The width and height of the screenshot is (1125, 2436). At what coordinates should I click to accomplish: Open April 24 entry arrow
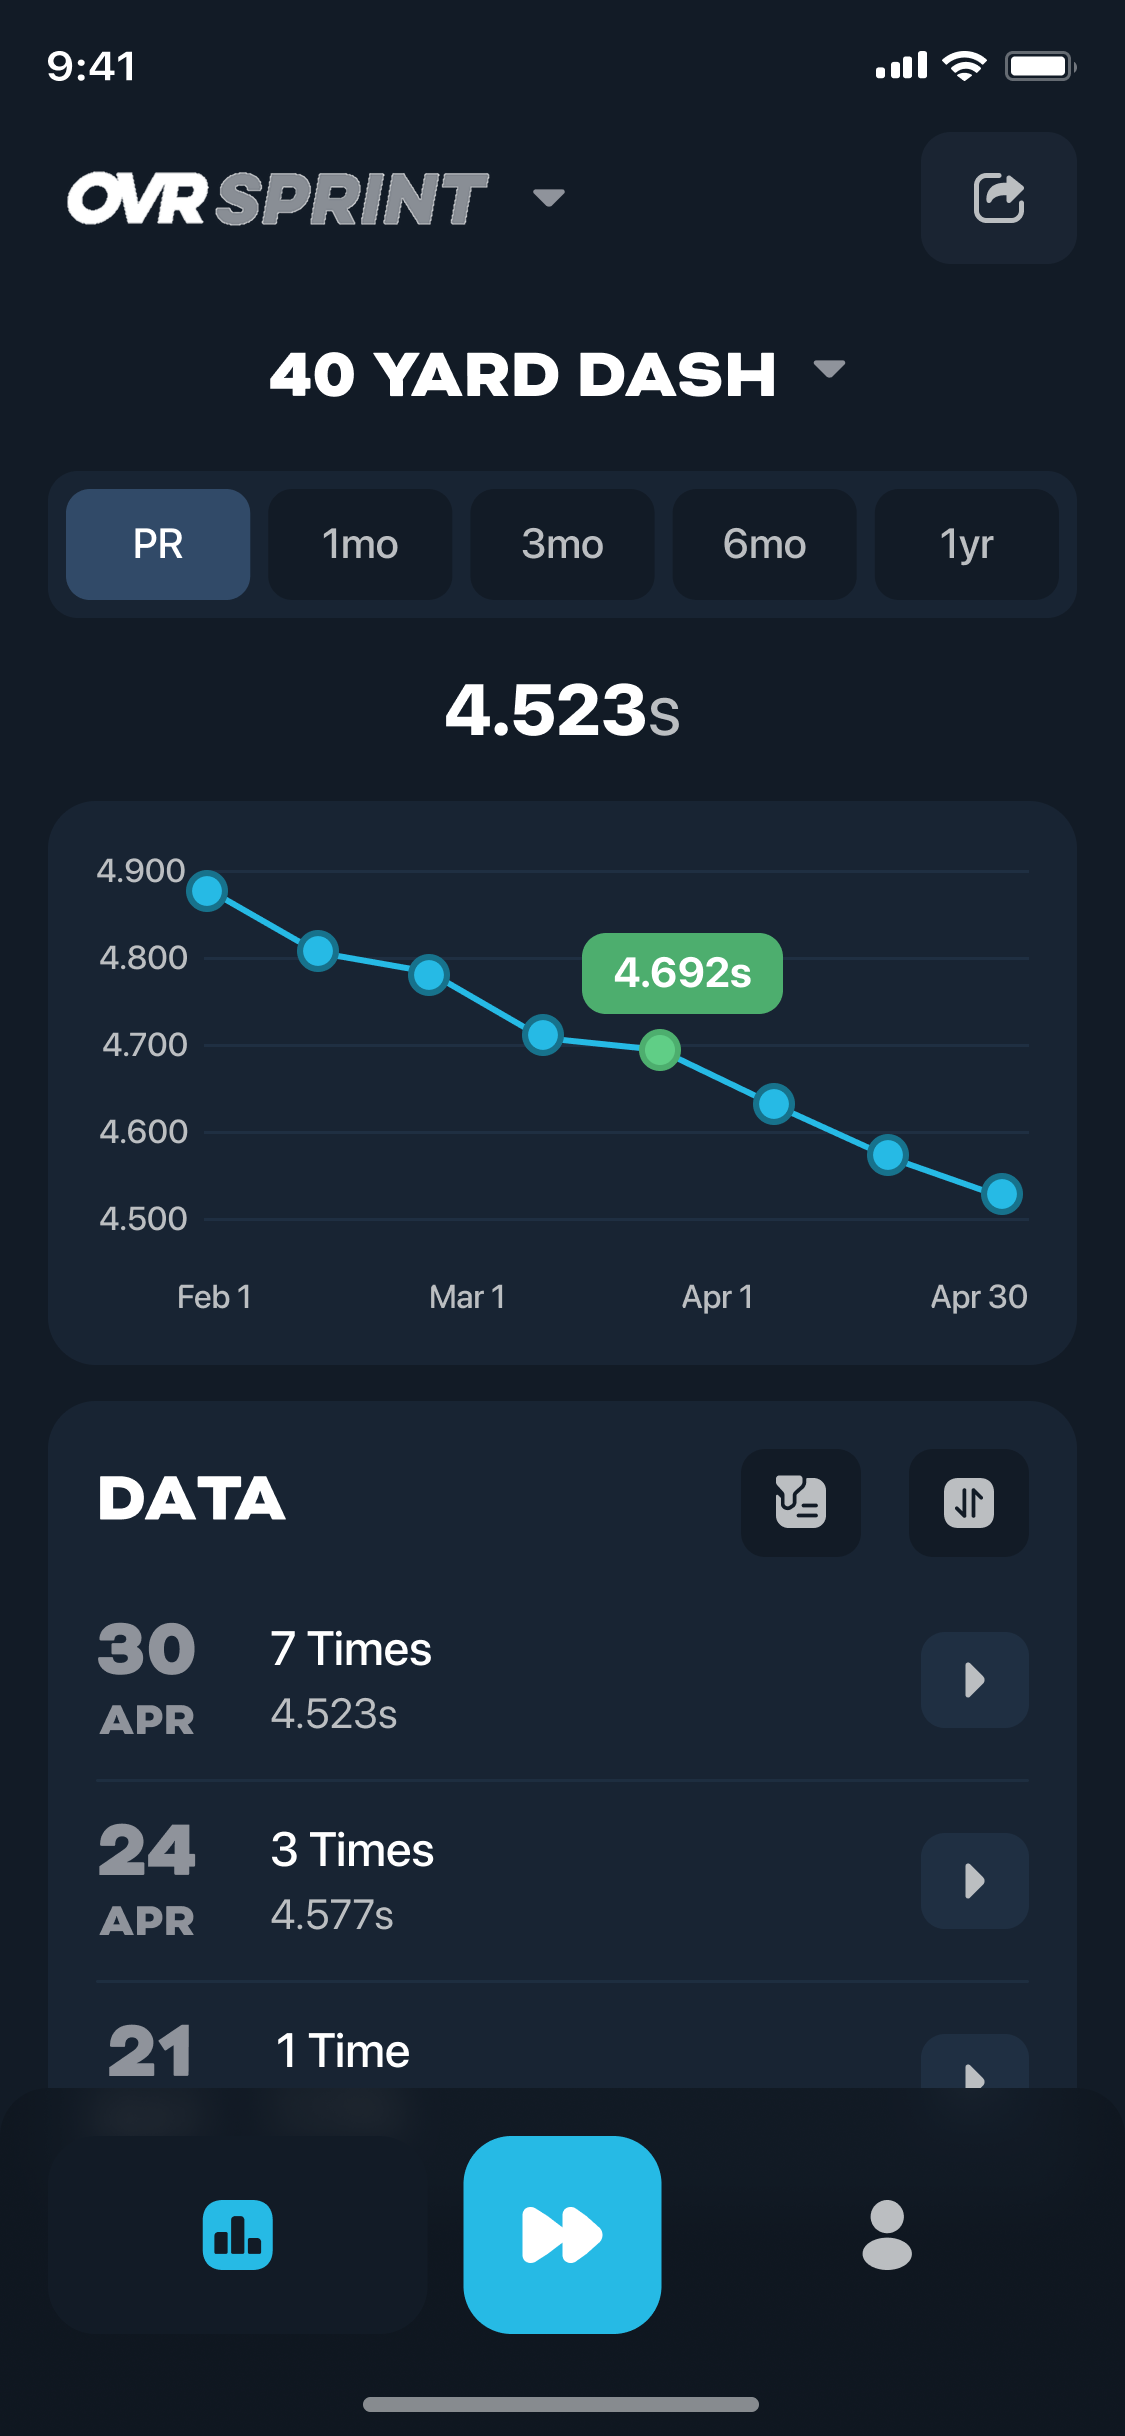[x=974, y=1881]
